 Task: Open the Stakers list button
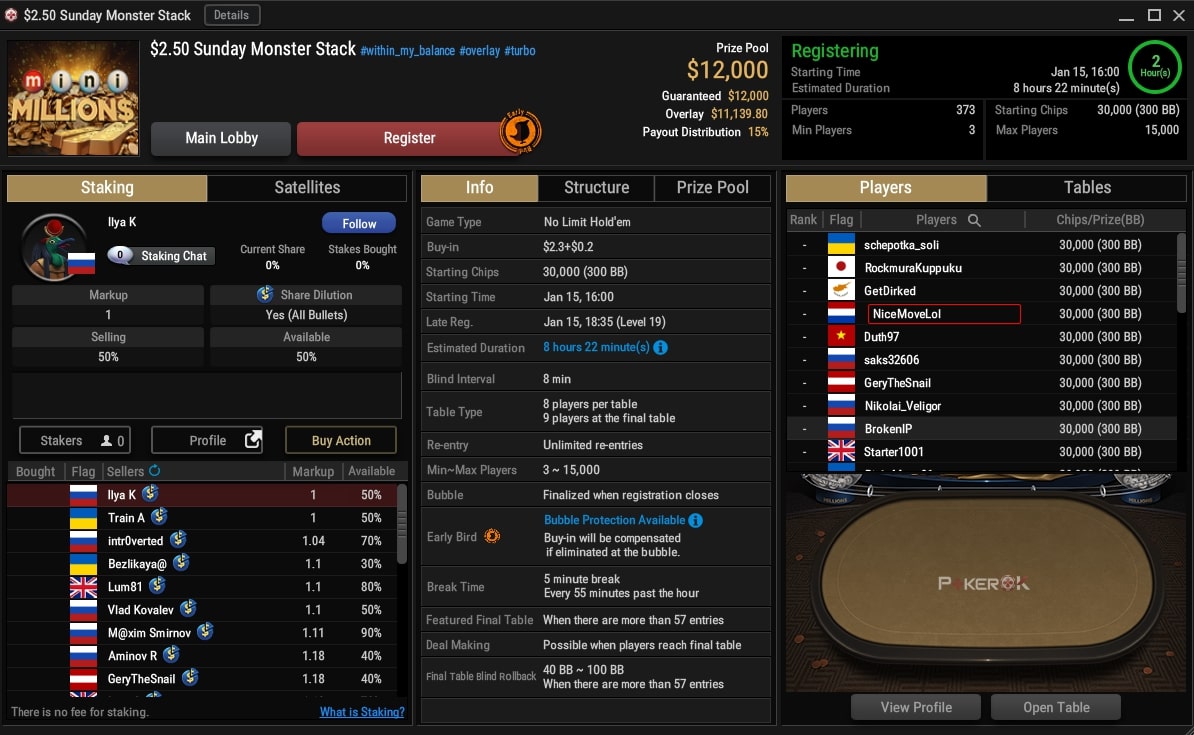(x=75, y=440)
